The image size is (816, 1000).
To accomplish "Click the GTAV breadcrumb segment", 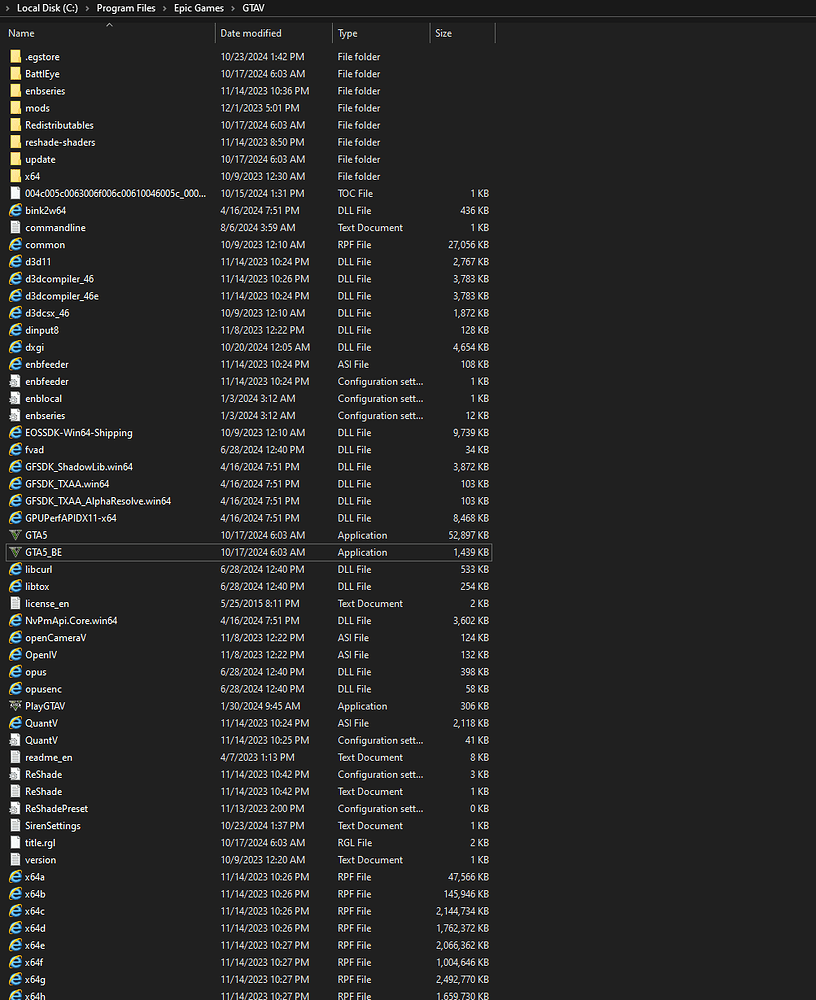I will 253,8.
